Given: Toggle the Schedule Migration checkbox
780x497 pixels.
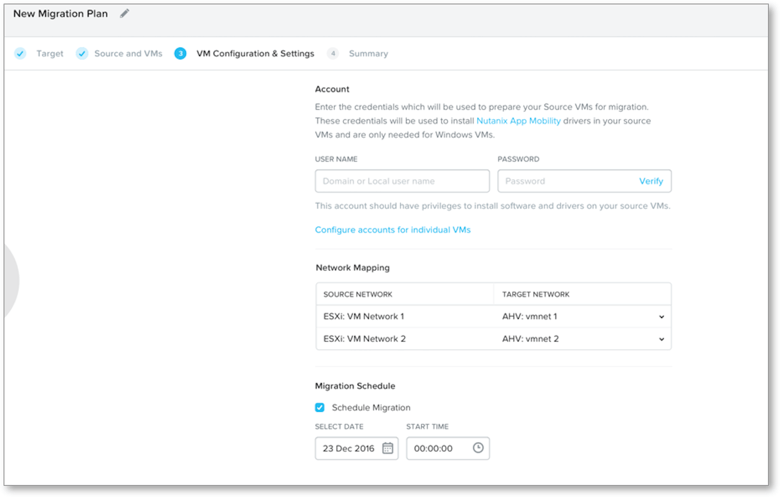Looking at the screenshot, I should [320, 408].
